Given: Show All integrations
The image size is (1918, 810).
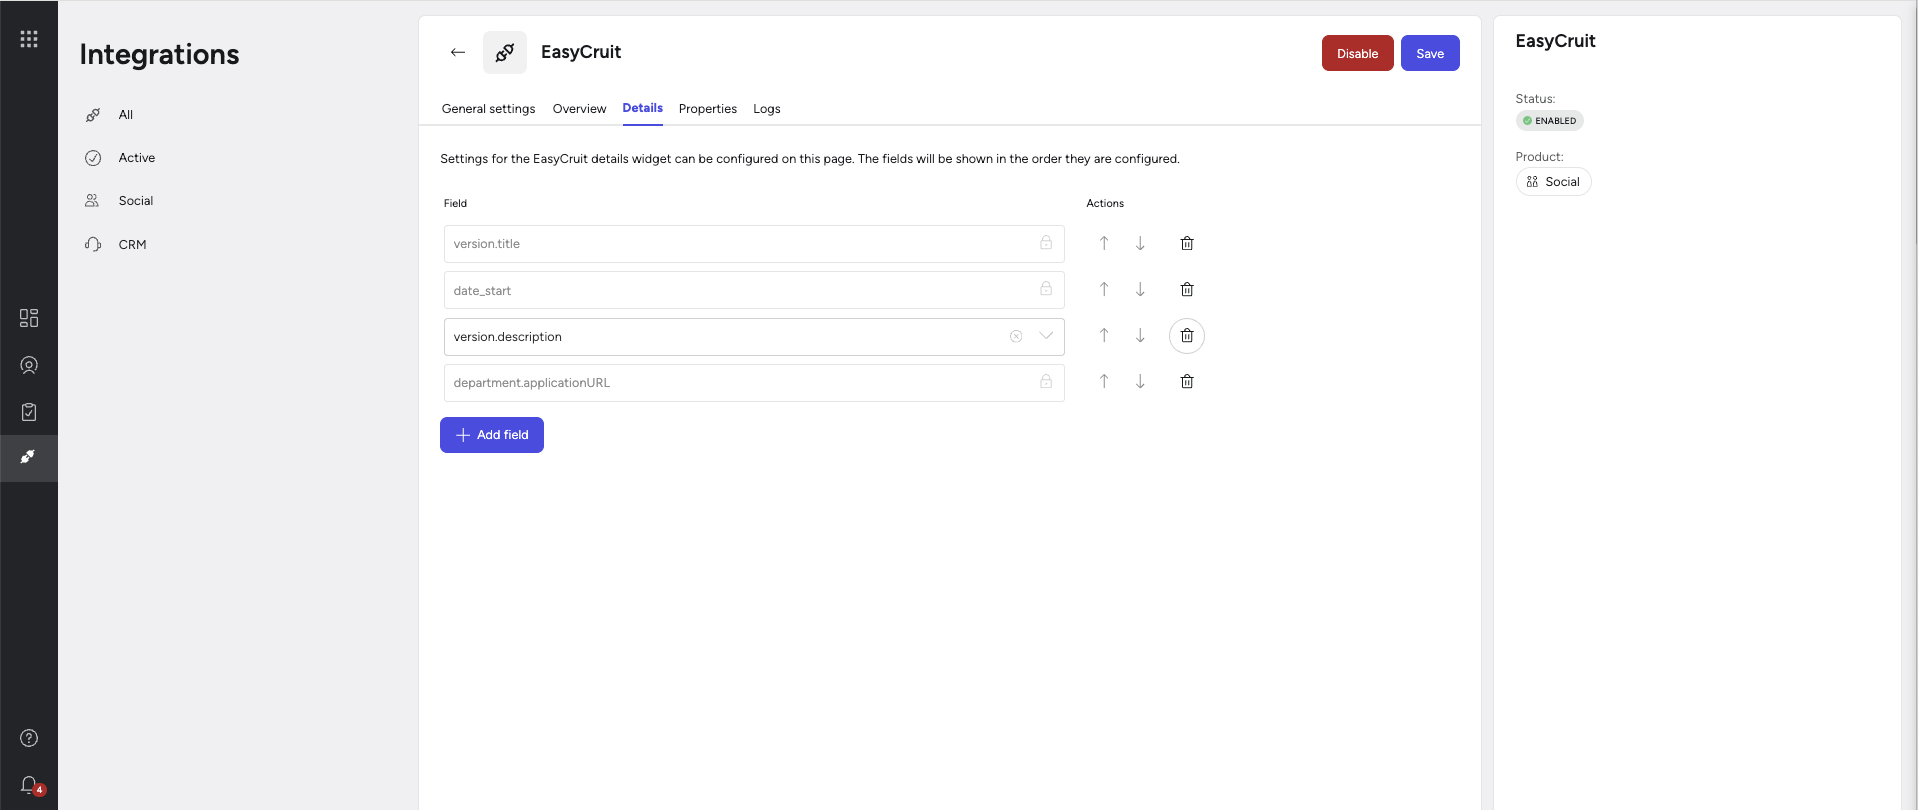Looking at the screenshot, I should pos(126,115).
